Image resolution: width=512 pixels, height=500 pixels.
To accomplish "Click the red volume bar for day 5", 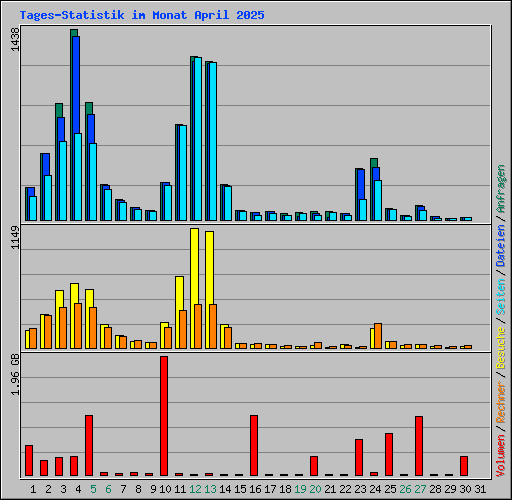I will click(x=89, y=445).
